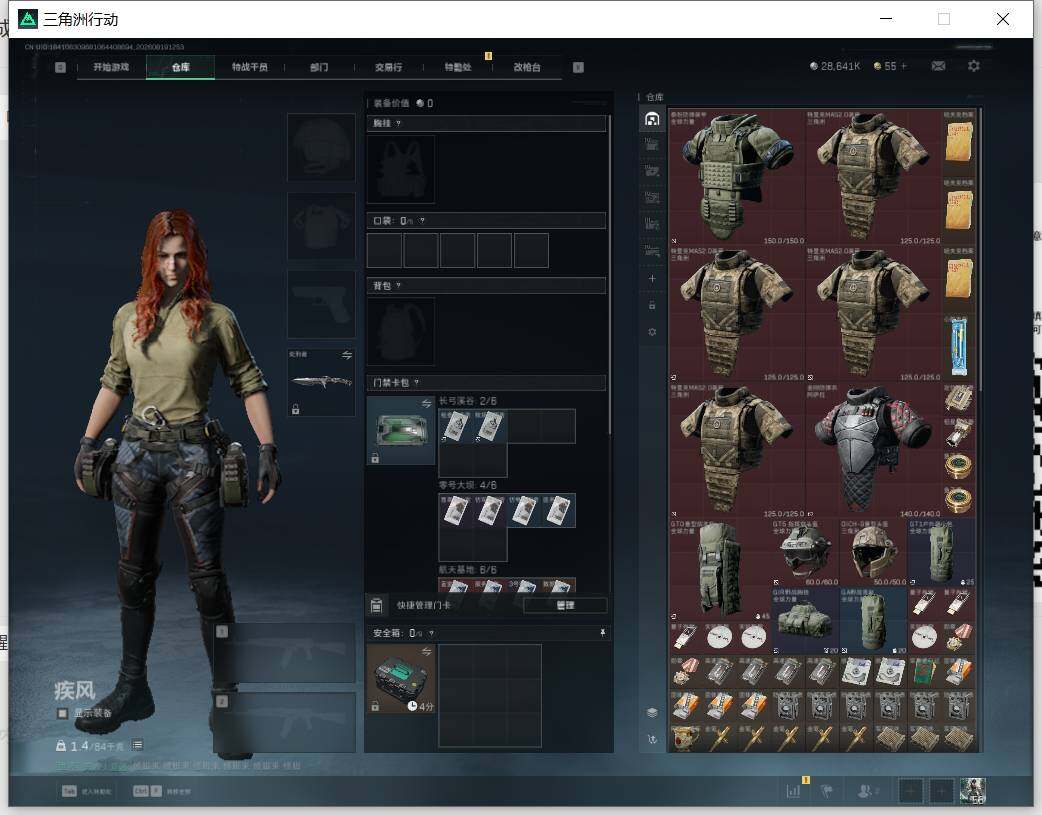Click the 门禁卡包 help question mark
This screenshot has width=1042, height=815.
point(417,383)
